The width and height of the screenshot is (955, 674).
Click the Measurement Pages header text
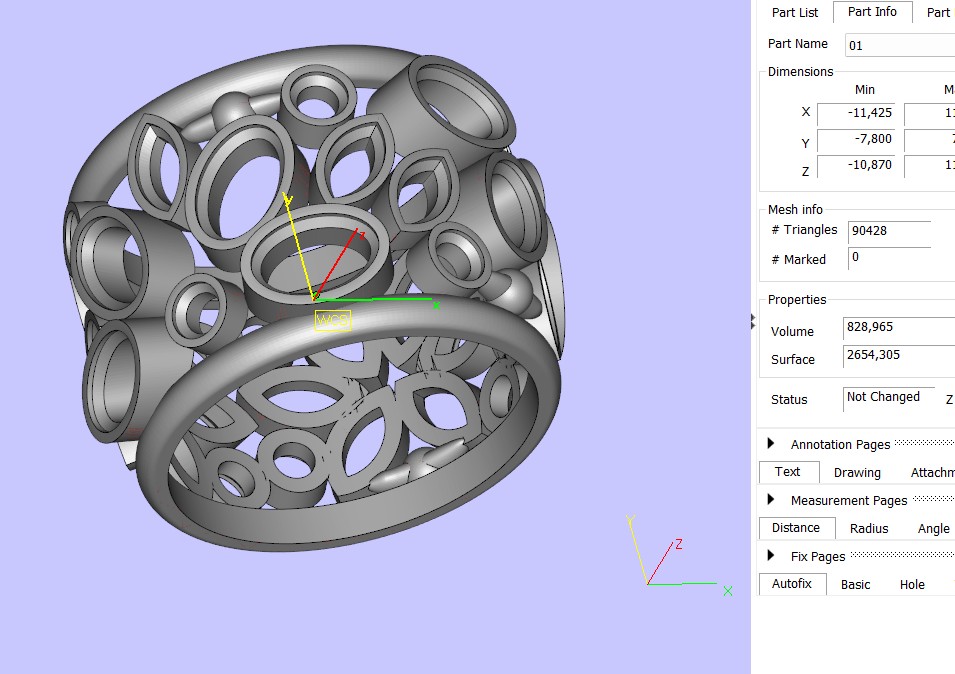pyautogui.click(x=849, y=500)
